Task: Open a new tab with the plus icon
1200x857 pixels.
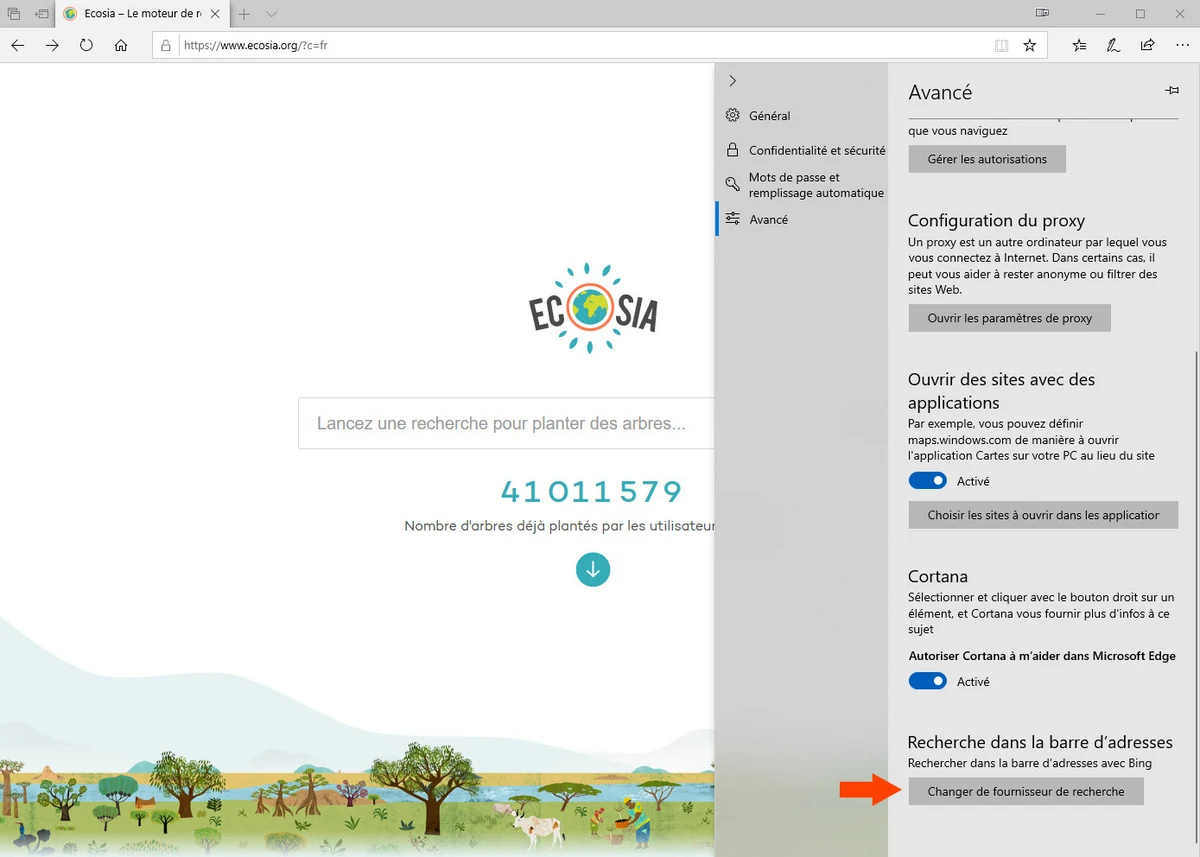Action: (245, 14)
